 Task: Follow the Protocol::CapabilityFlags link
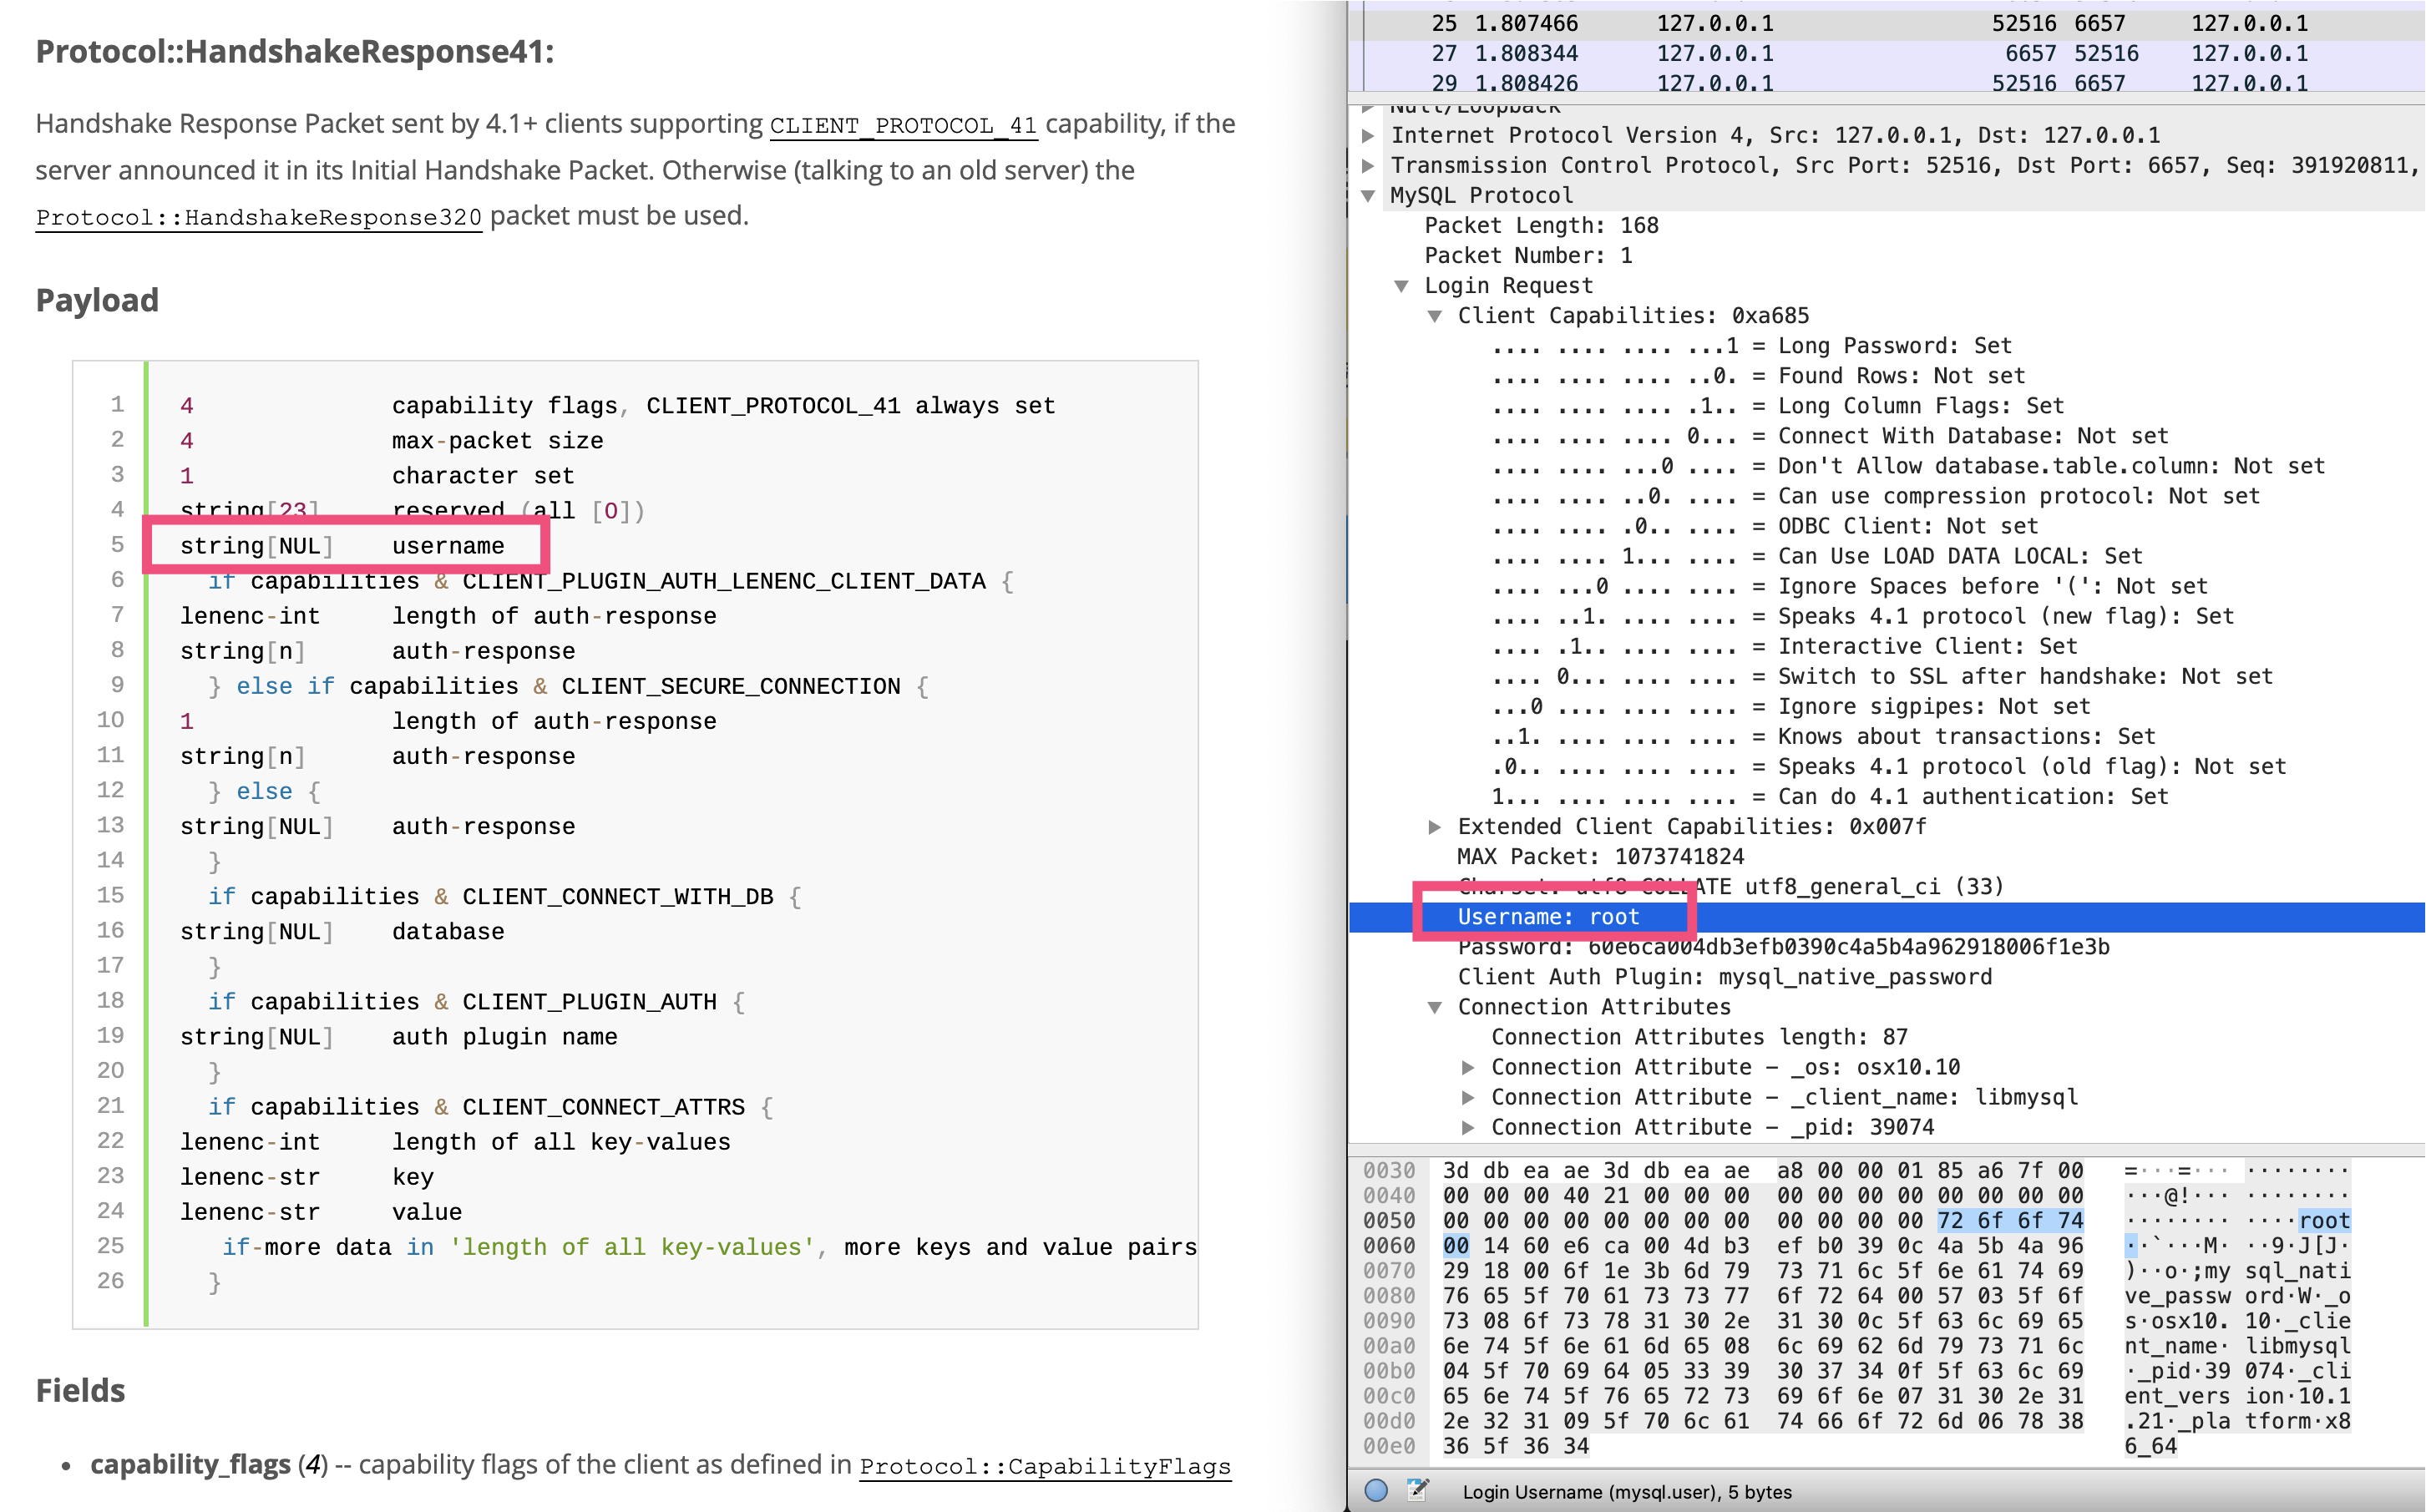coord(1044,1466)
